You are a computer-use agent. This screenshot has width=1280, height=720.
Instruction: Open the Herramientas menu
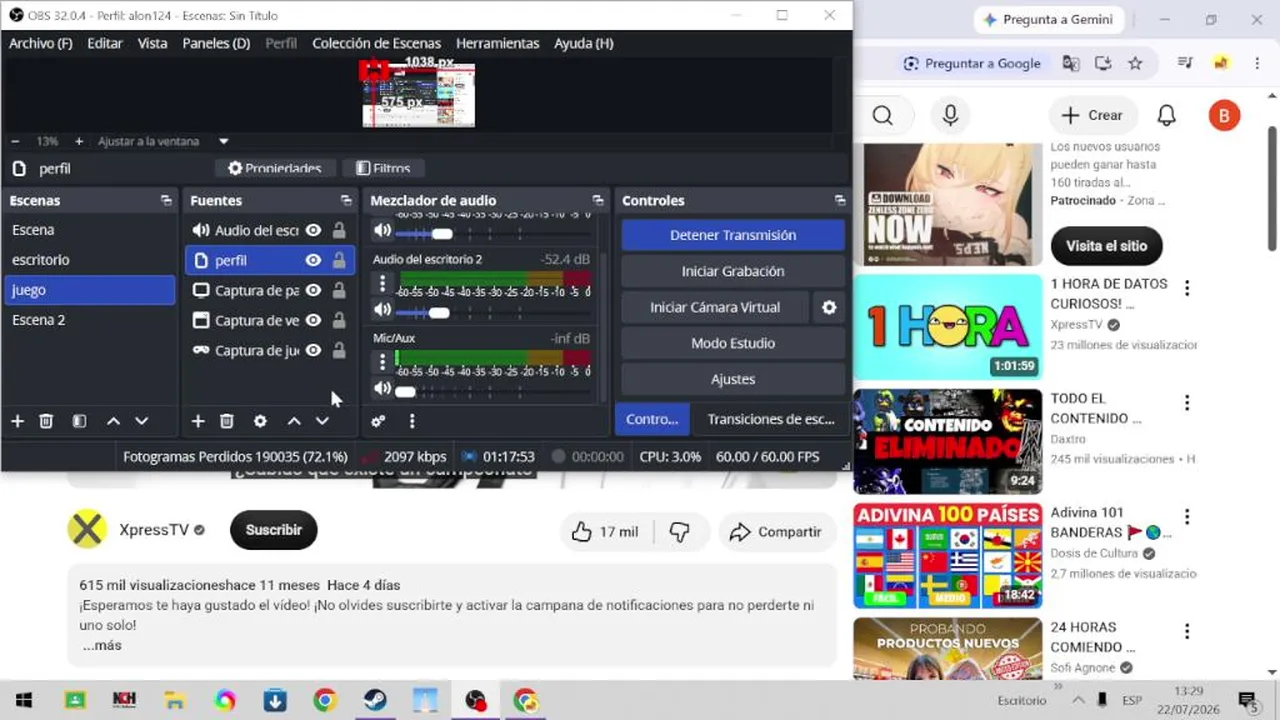pyautogui.click(x=498, y=43)
